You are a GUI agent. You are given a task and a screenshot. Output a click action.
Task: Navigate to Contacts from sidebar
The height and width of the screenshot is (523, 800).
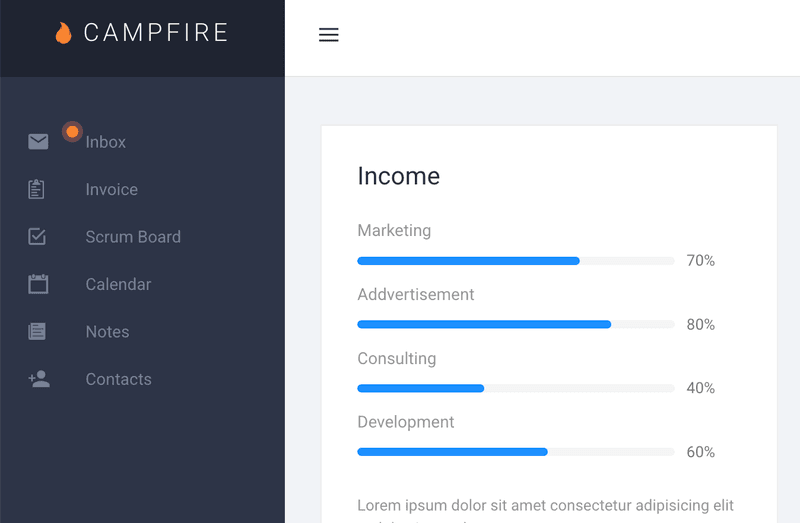tap(119, 380)
